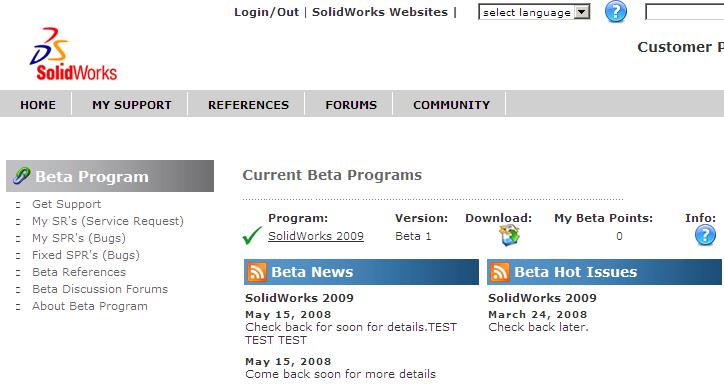The height and width of the screenshot is (384, 724).
Task: Click the 'Download:' column label
Action: pyautogui.click(x=499, y=218)
